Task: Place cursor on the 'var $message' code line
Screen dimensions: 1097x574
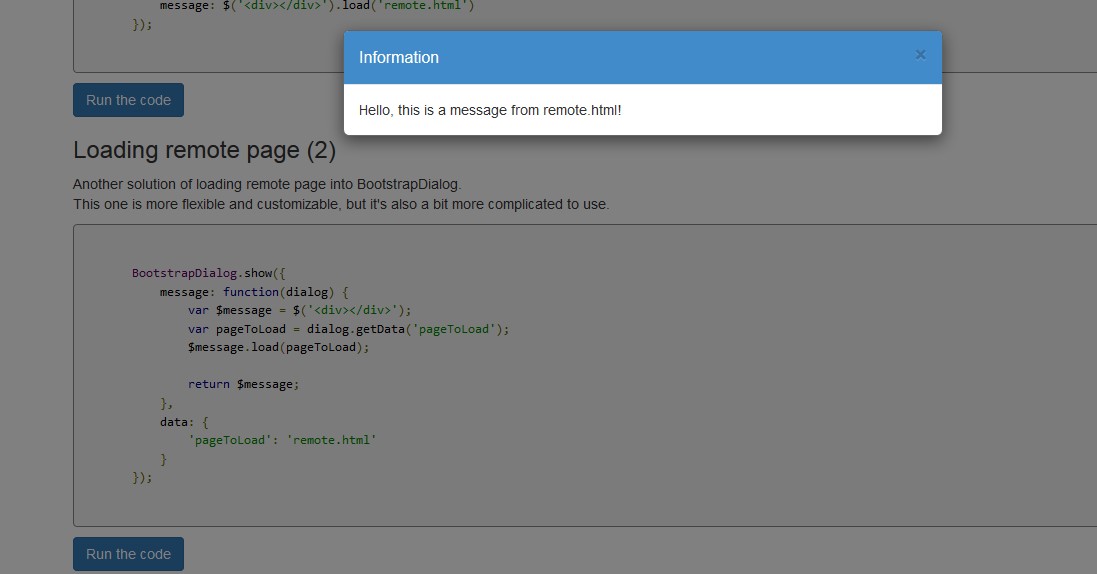Action: [x=299, y=310]
